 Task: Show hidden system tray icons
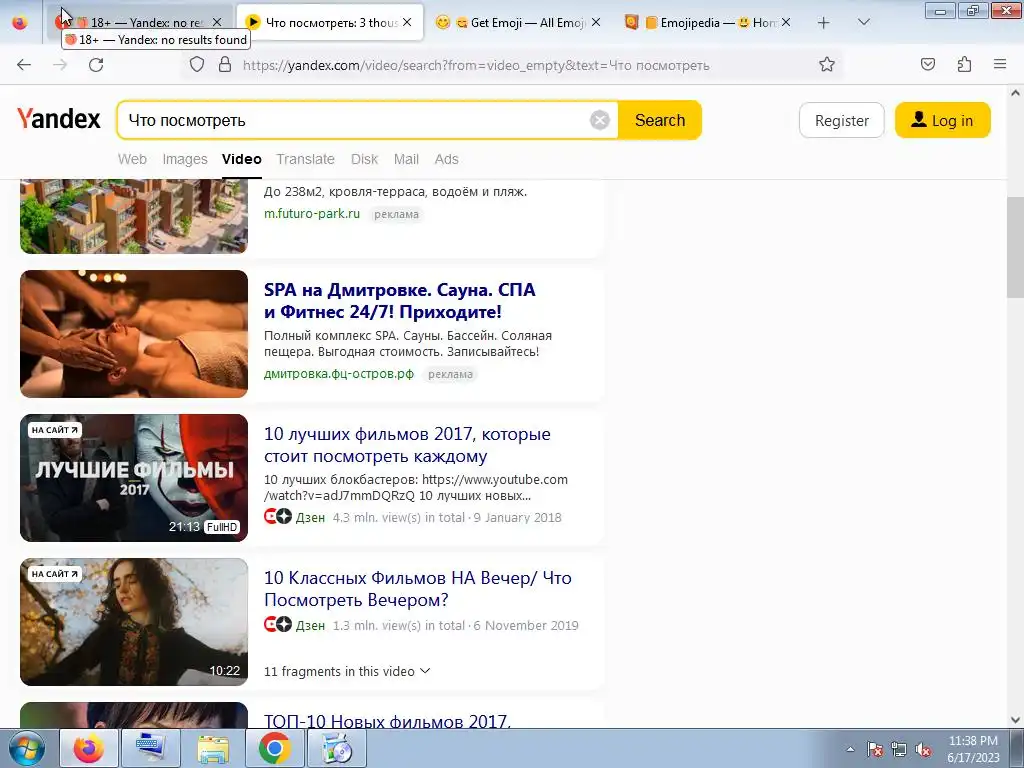[850, 749]
